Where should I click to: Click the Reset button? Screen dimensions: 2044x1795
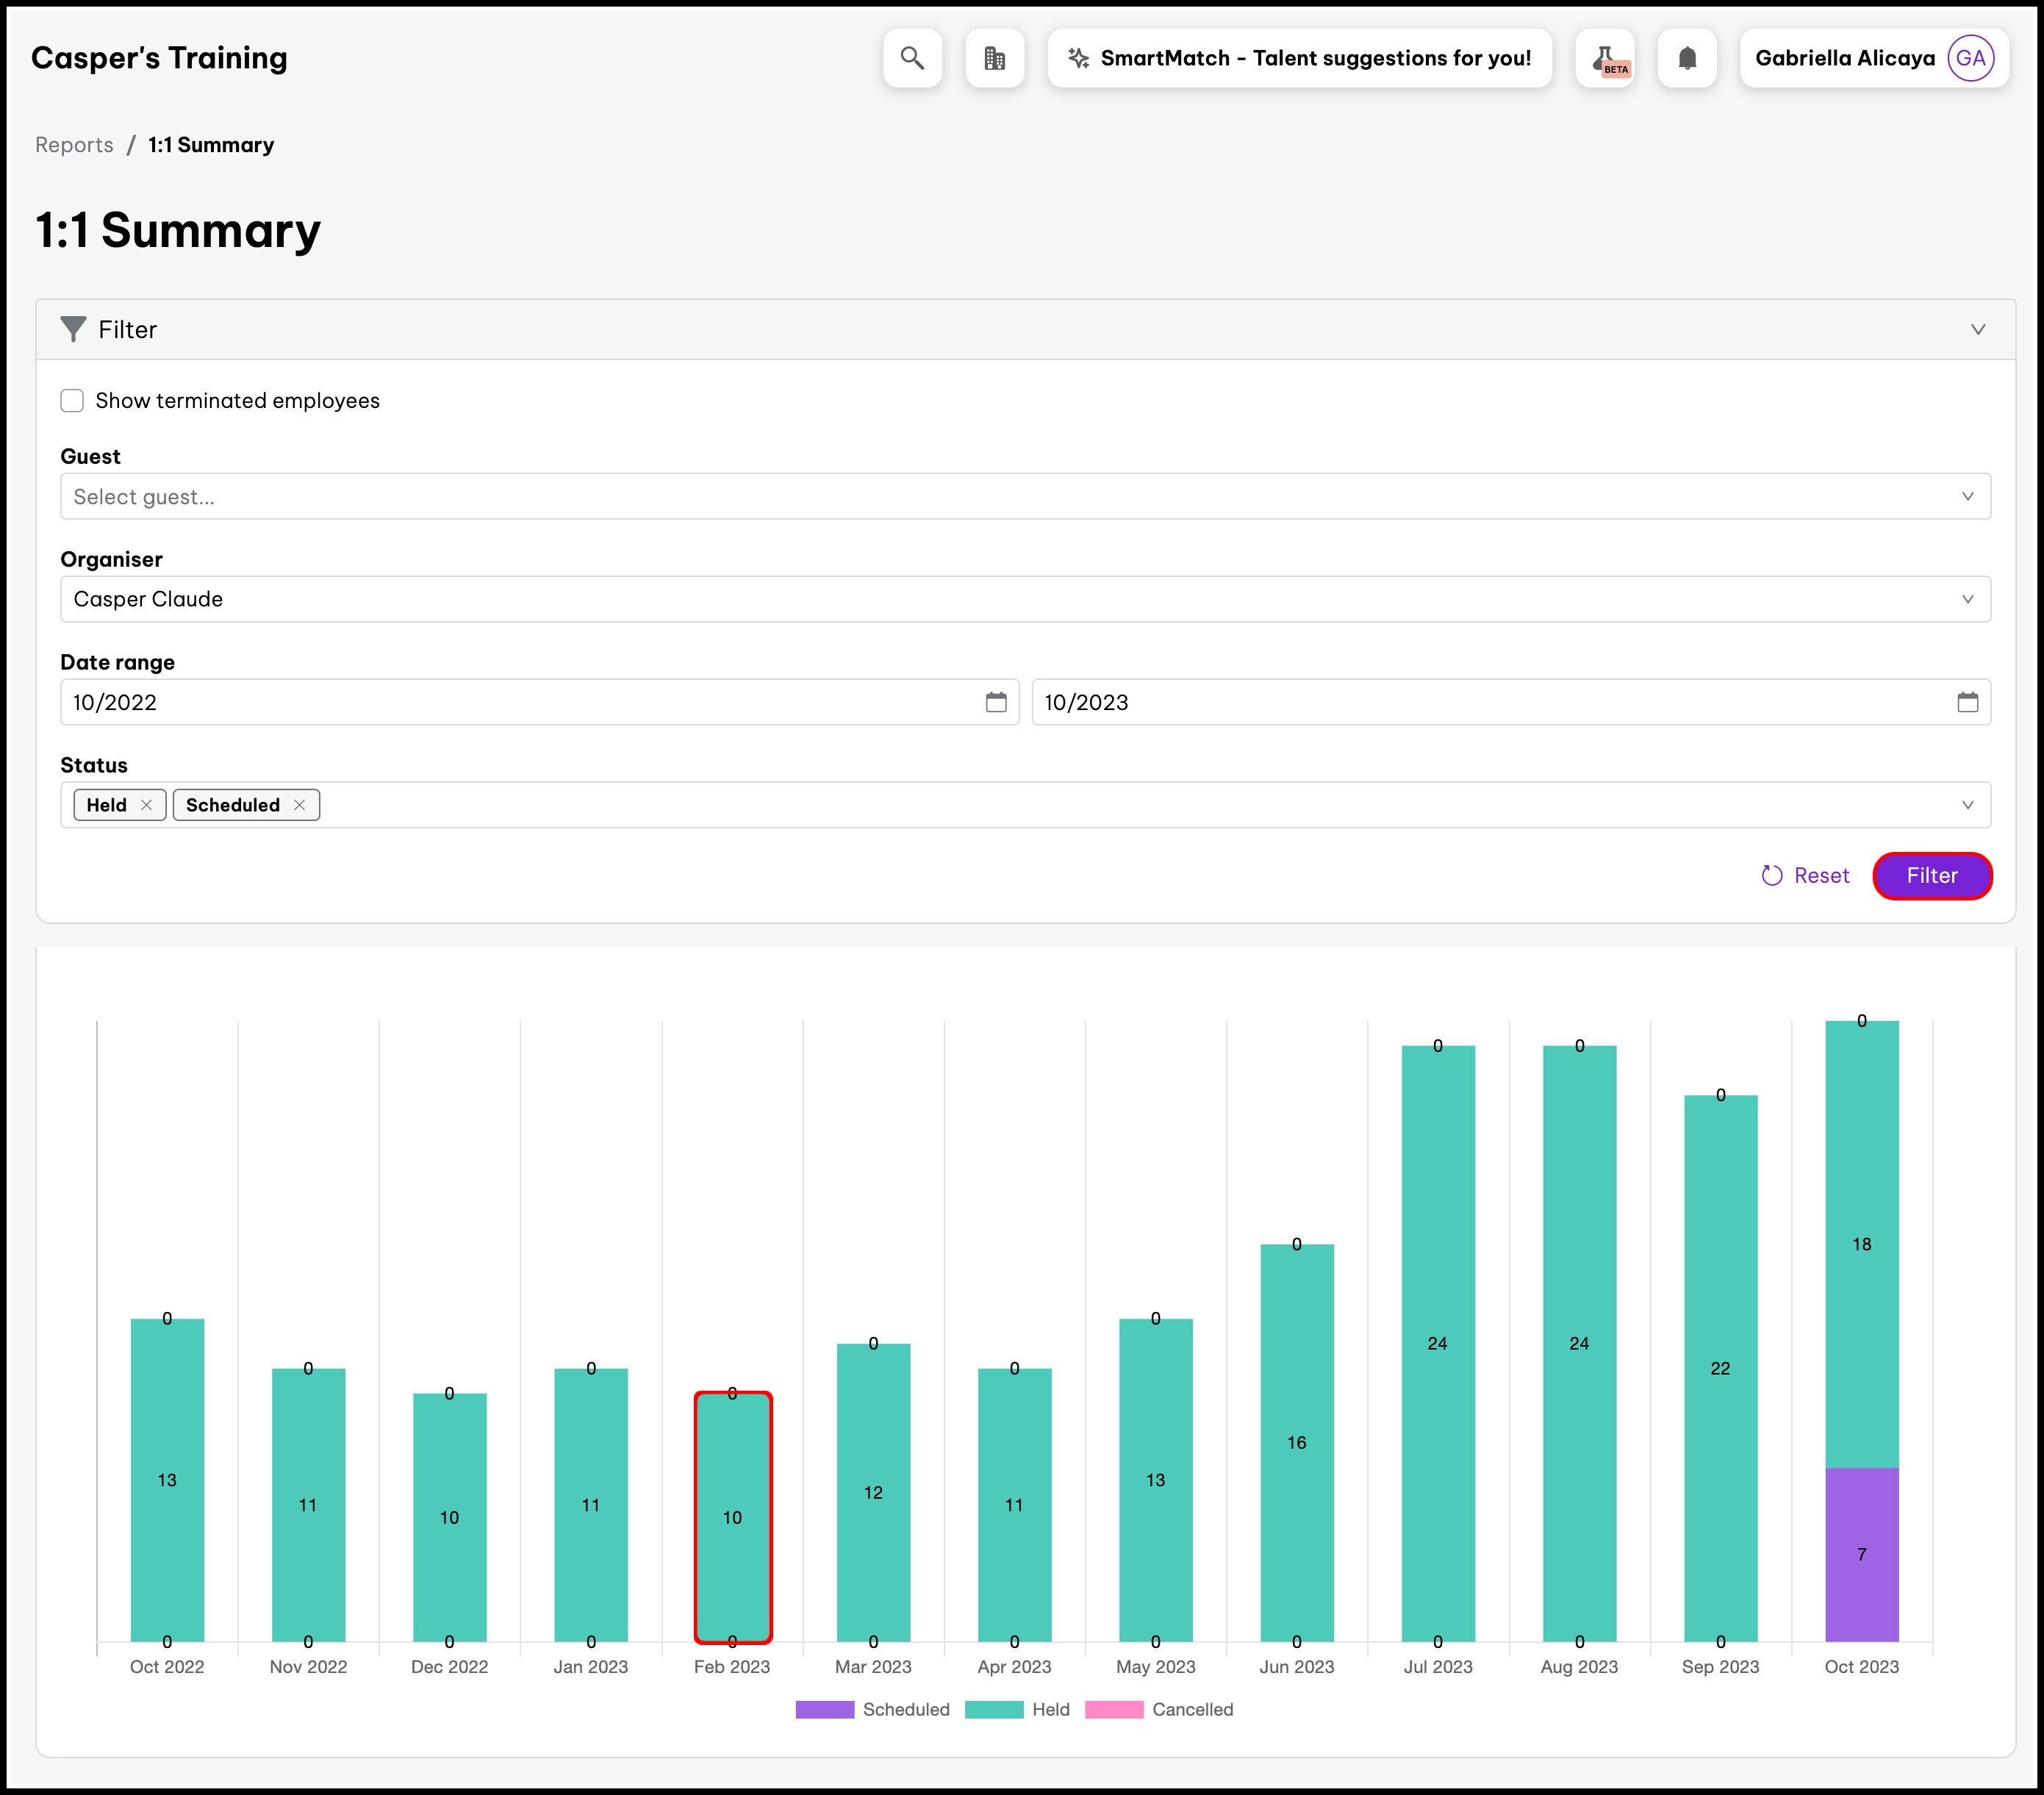pos(1805,876)
